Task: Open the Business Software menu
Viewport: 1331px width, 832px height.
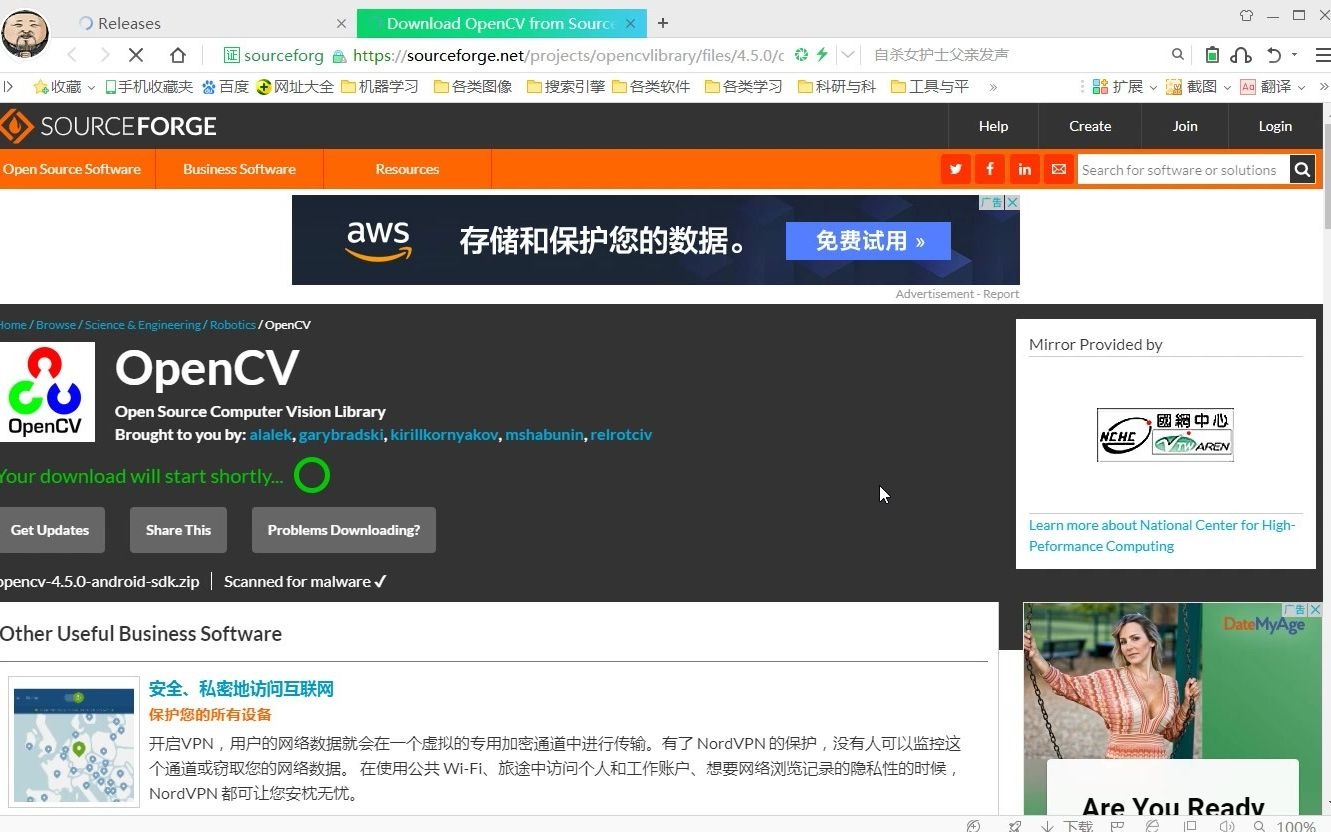Action: click(239, 169)
